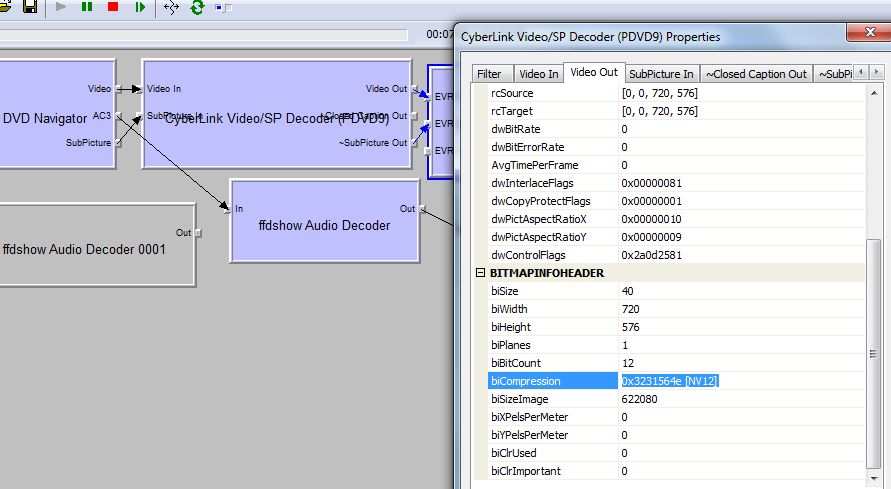Stop the graph with red stop icon
Screen dimensions: 891x489
[x=113, y=7]
